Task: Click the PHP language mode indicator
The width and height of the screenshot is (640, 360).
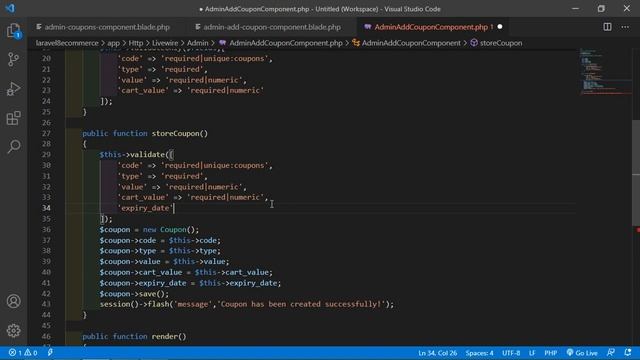Action: coord(551,353)
